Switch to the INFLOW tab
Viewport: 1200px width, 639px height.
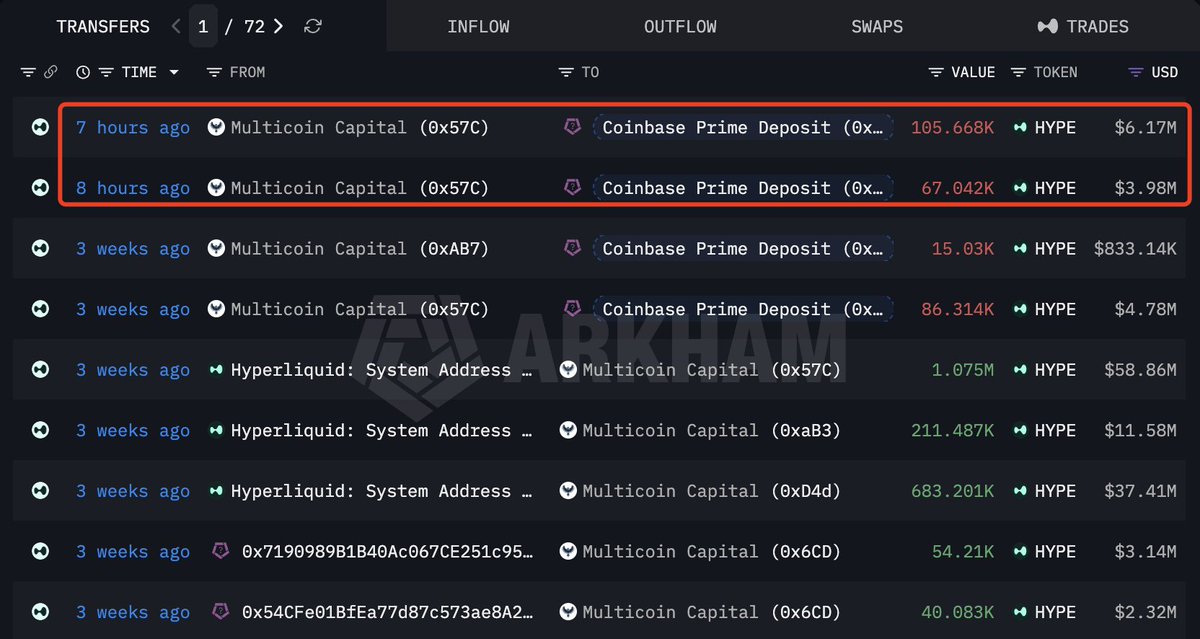[x=478, y=27]
